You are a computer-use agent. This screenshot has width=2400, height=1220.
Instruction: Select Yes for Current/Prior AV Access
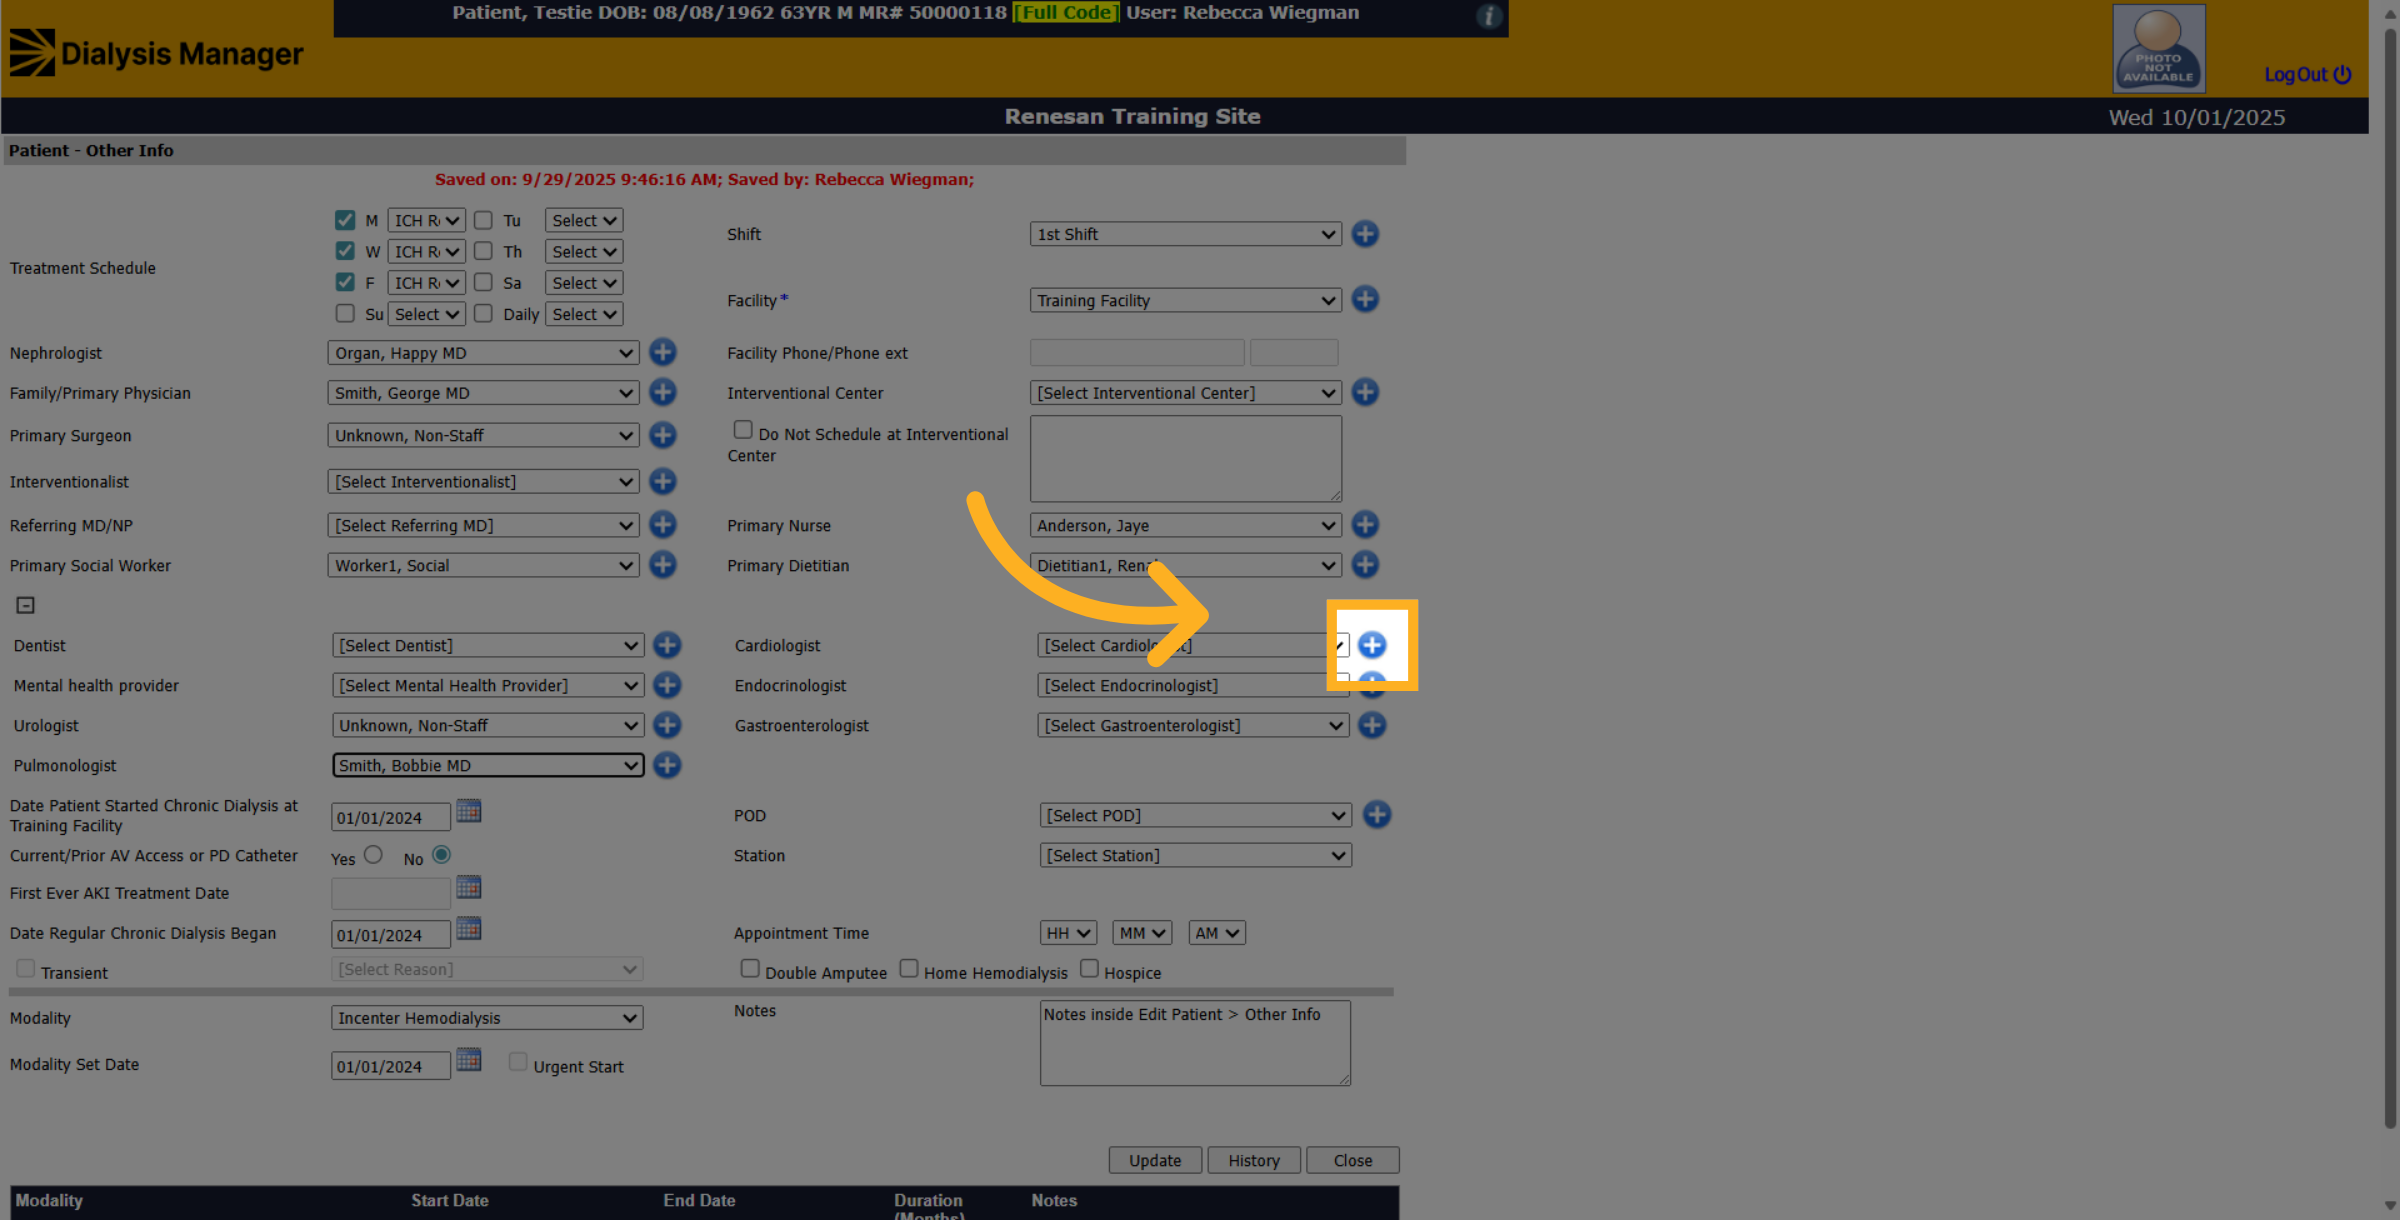[373, 855]
